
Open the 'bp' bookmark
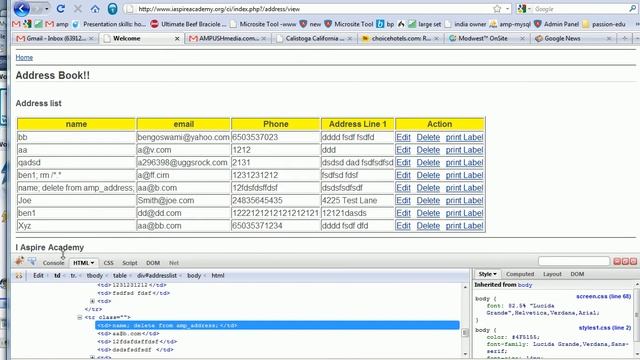(x=385, y=24)
